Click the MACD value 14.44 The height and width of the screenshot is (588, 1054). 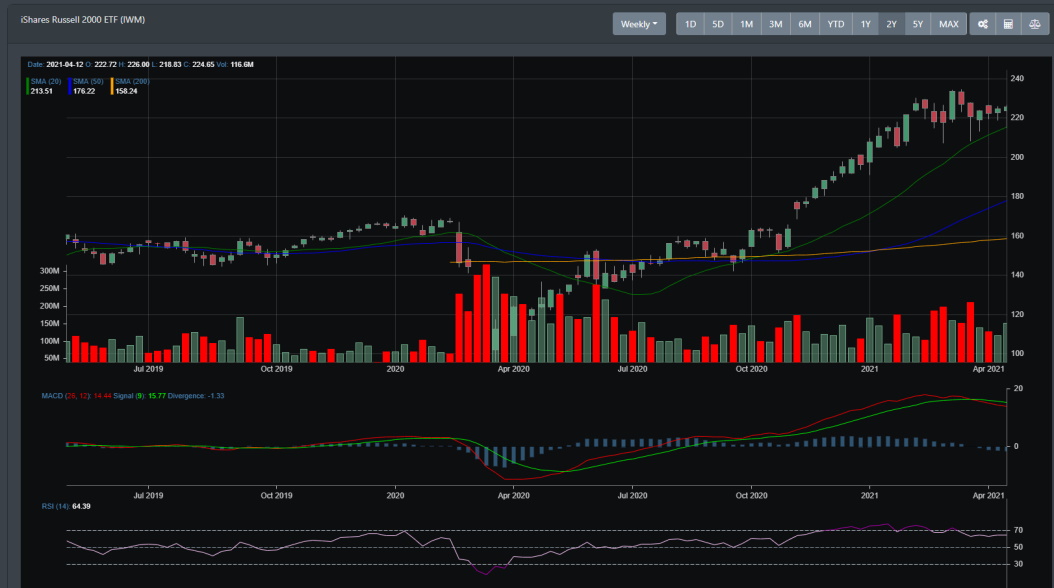click(102, 396)
